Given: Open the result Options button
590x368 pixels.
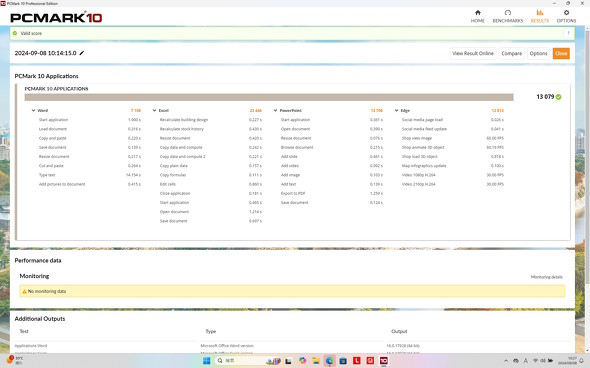Looking at the screenshot, I should point(538,53).
